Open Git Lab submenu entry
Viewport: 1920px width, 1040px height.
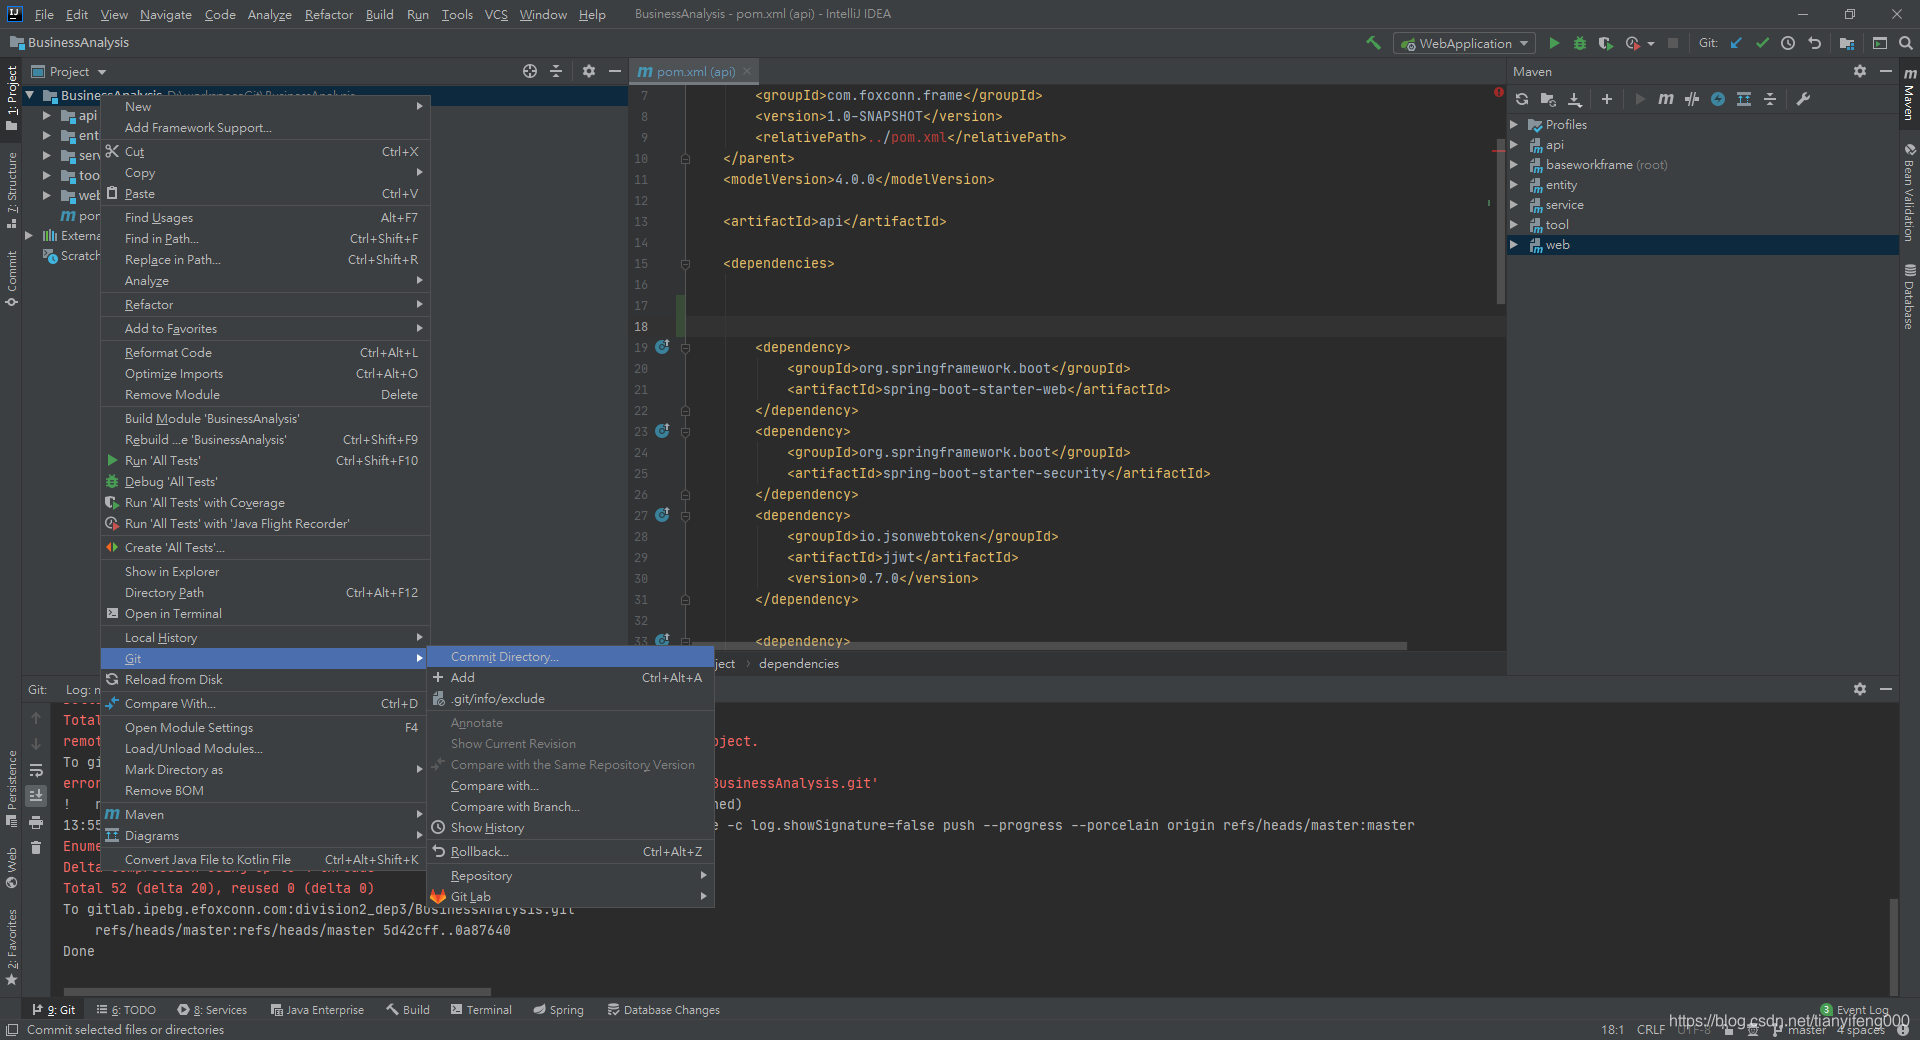click(x=570, y=897)
